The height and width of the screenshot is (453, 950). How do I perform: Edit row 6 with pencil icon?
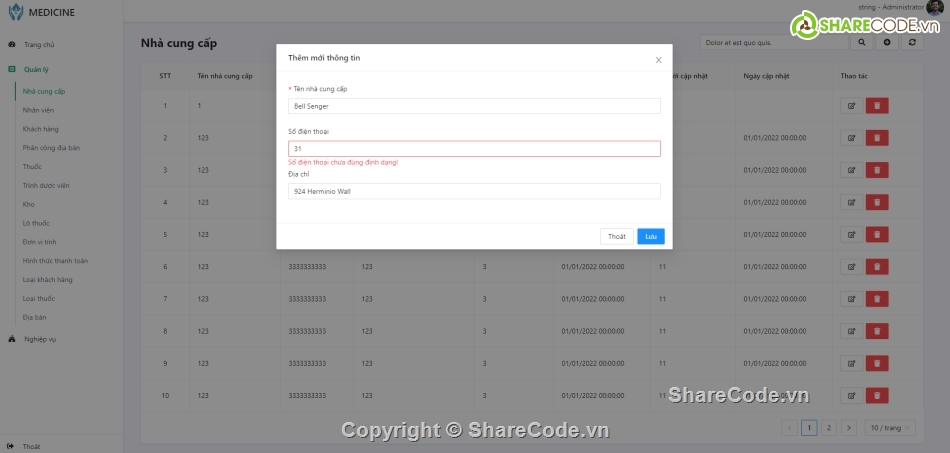point(851,266)
